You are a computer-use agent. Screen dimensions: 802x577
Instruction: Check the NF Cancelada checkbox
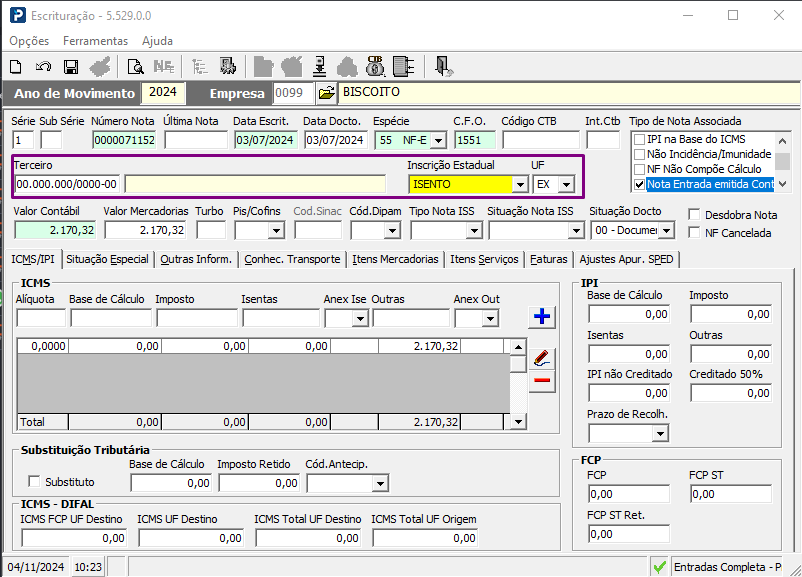pyautogui.click(x=694, y=233)
